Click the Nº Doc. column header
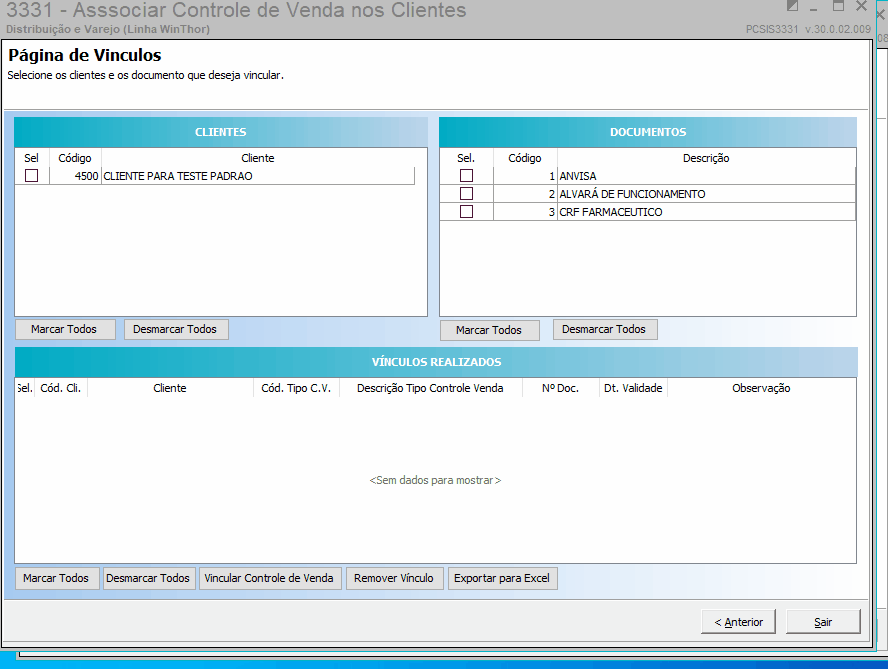 pos(561,388)
